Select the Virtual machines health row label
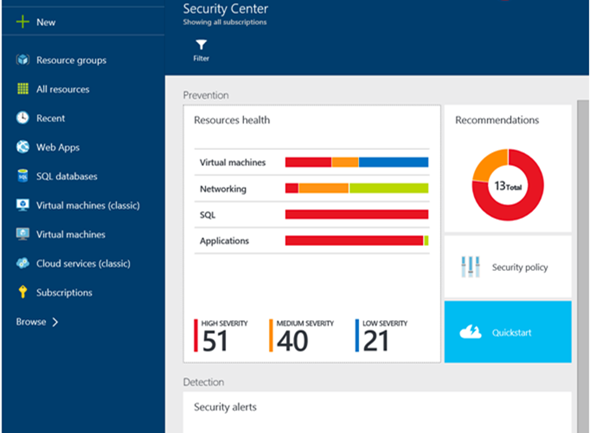590x433 pixels. 233,163
